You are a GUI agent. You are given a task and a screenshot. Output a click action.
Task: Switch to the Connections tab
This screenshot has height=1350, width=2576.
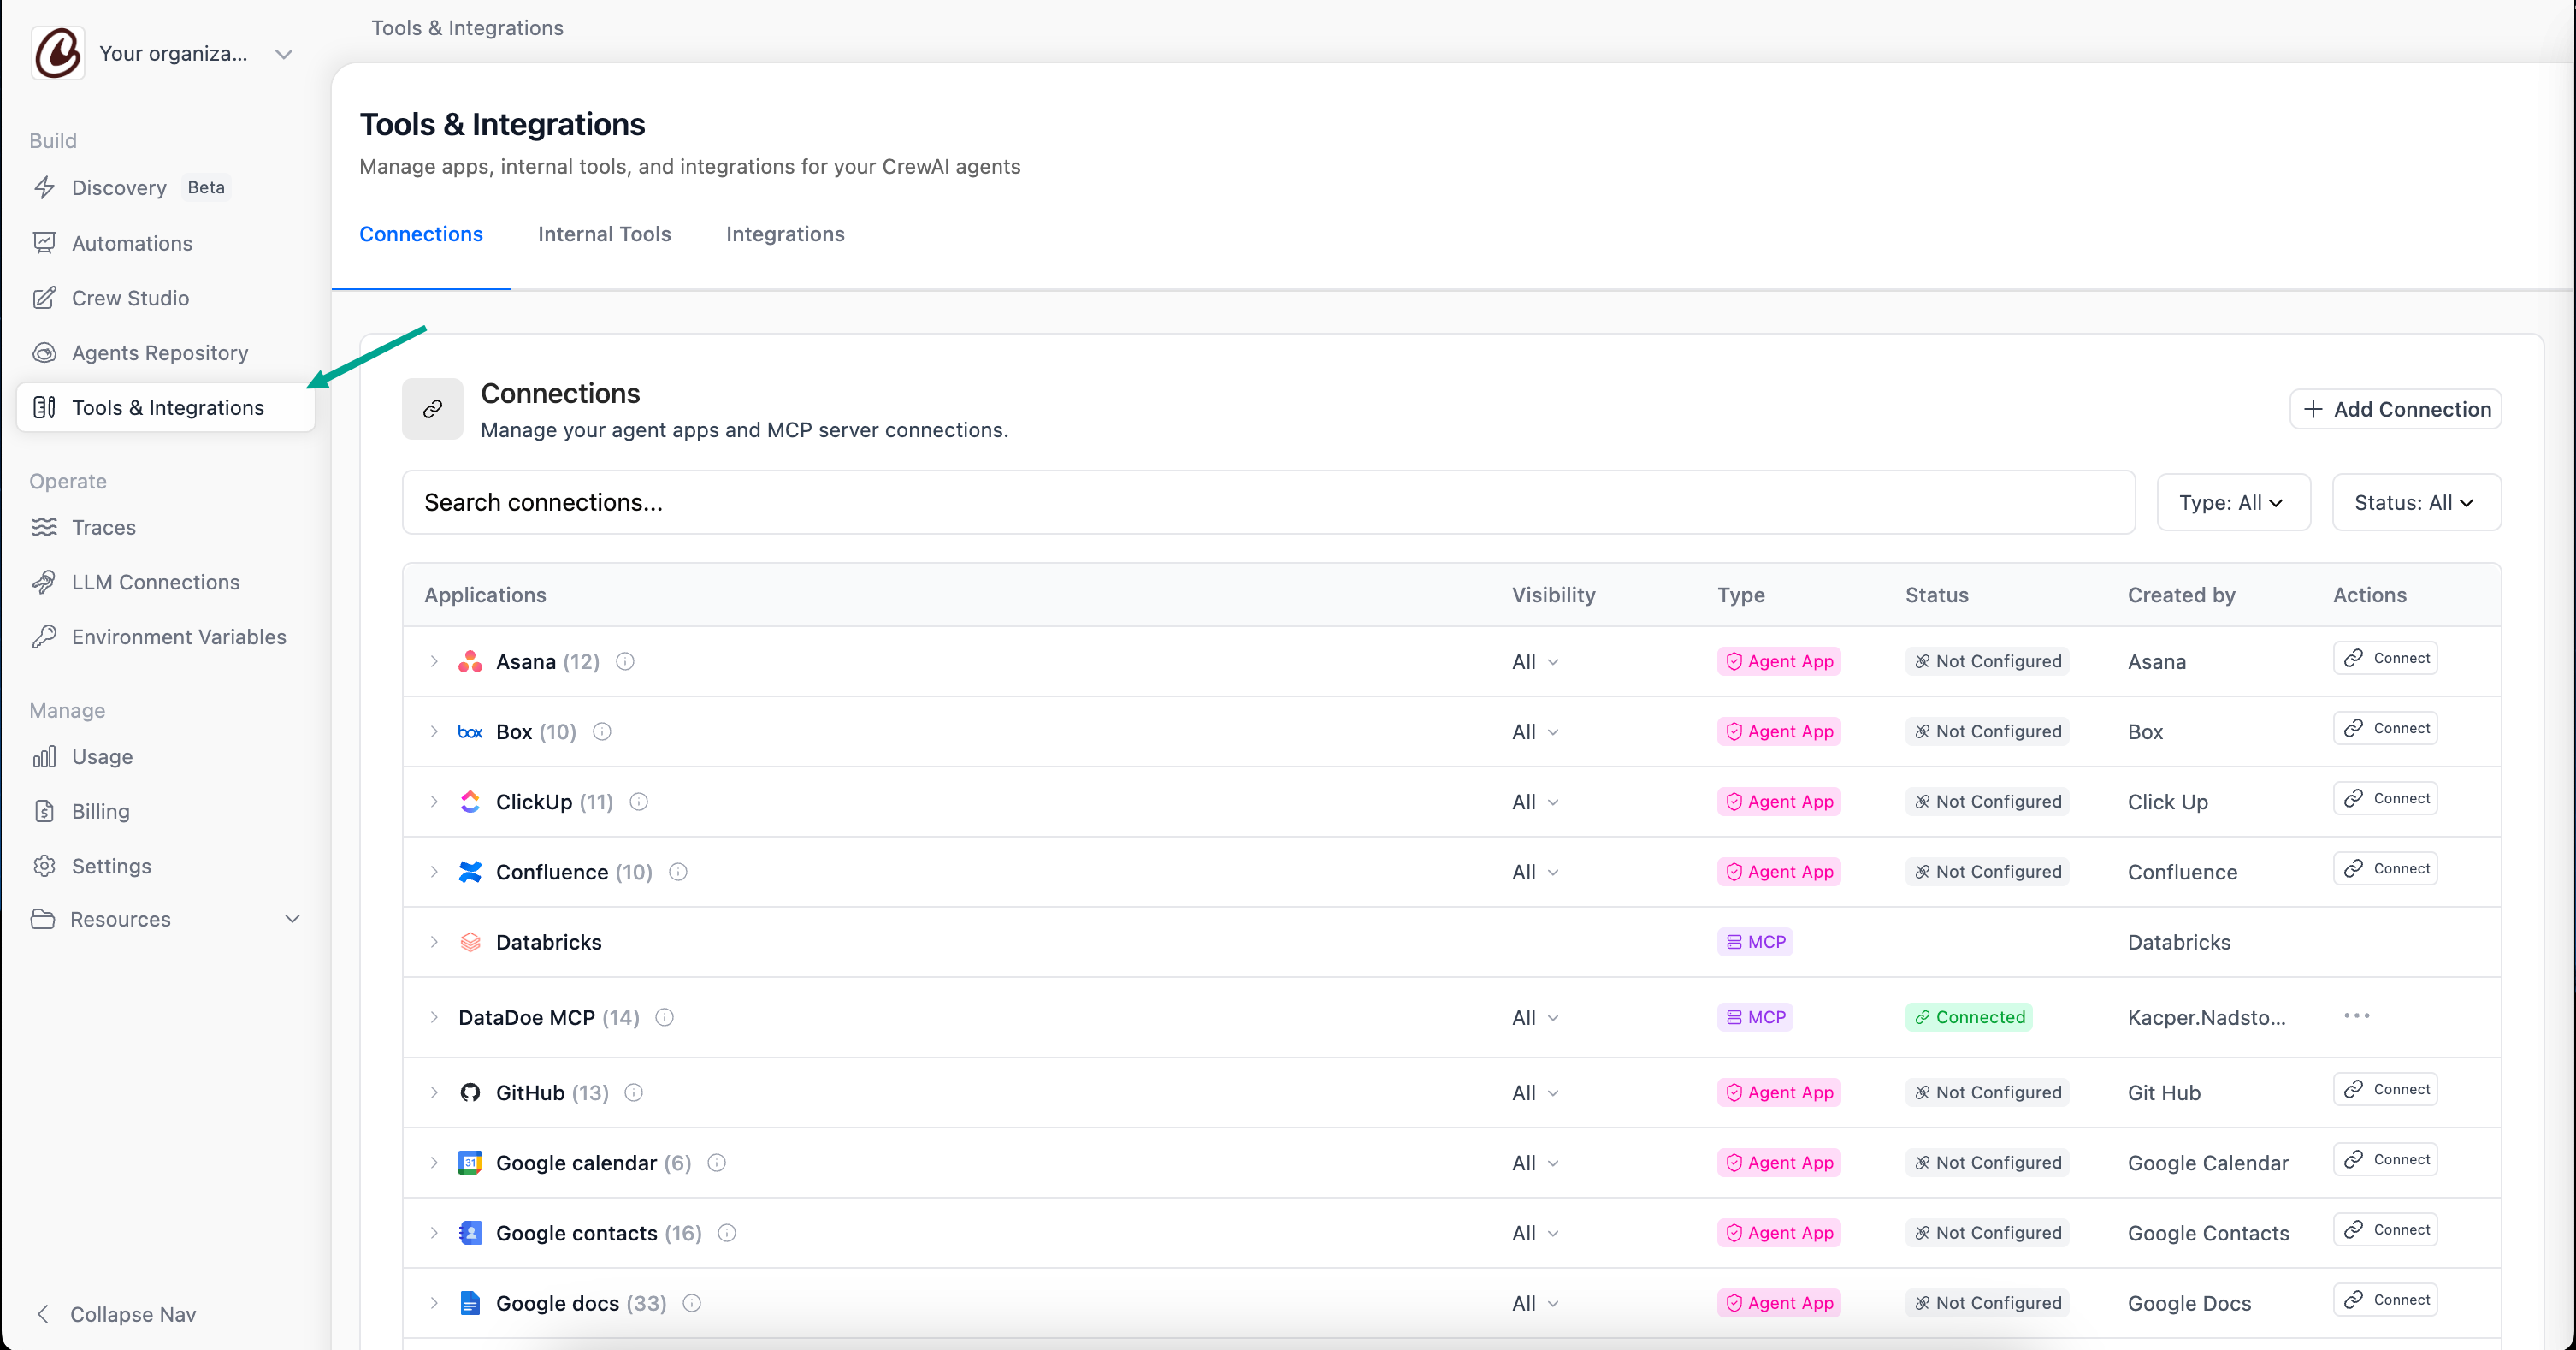tap(421, 234)
